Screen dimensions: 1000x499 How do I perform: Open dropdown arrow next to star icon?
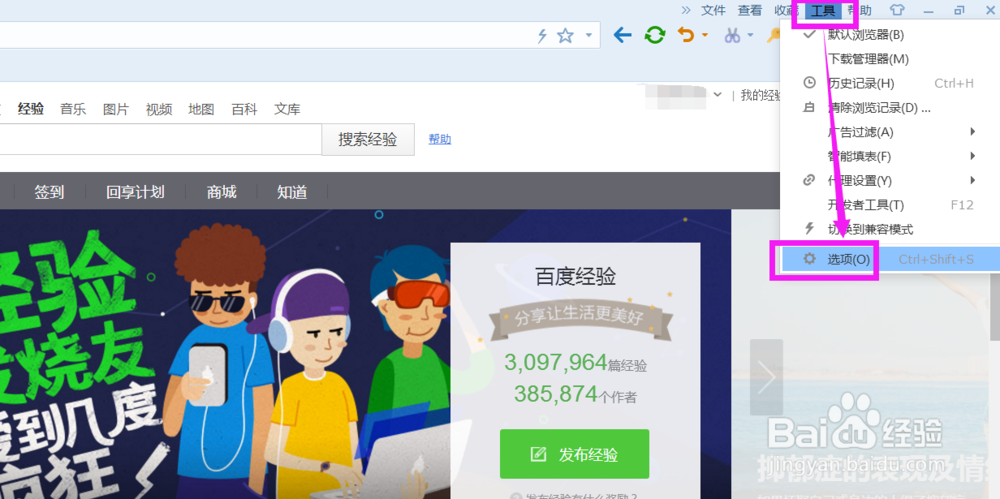point(589,35)
